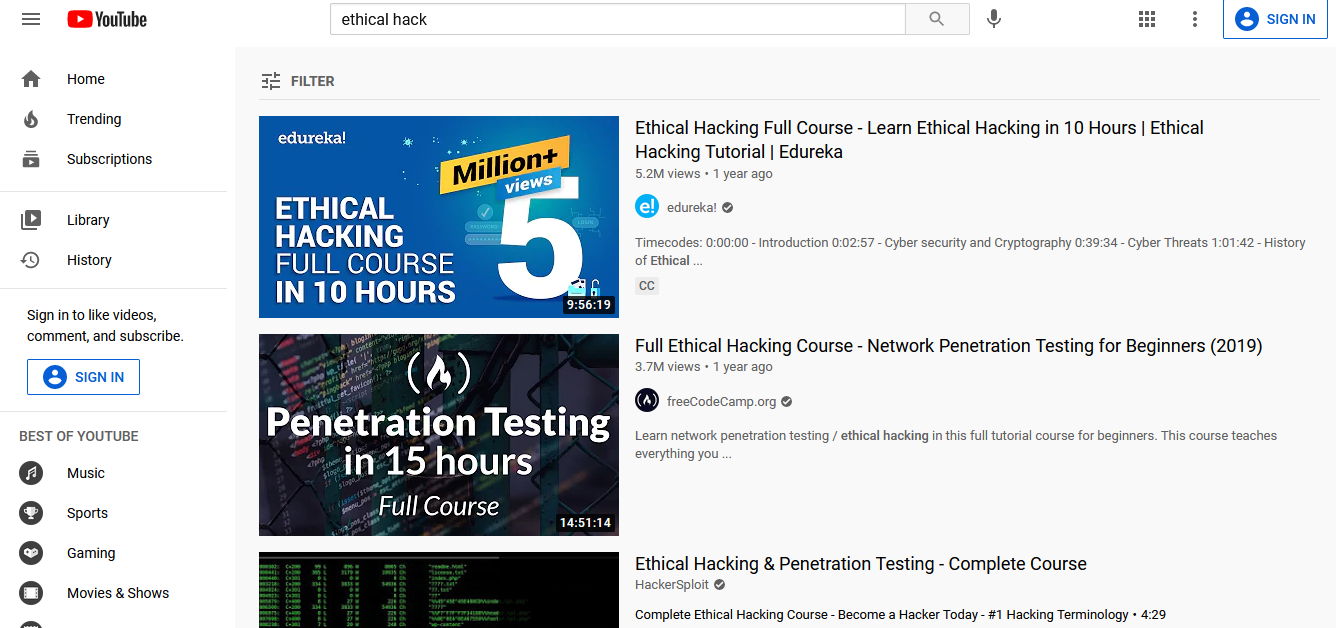Image resolution: width=1336 pixels, height=628 pixels.
Task: Visit the HackerSploit channel name
Action: click(x=672, y=585)
